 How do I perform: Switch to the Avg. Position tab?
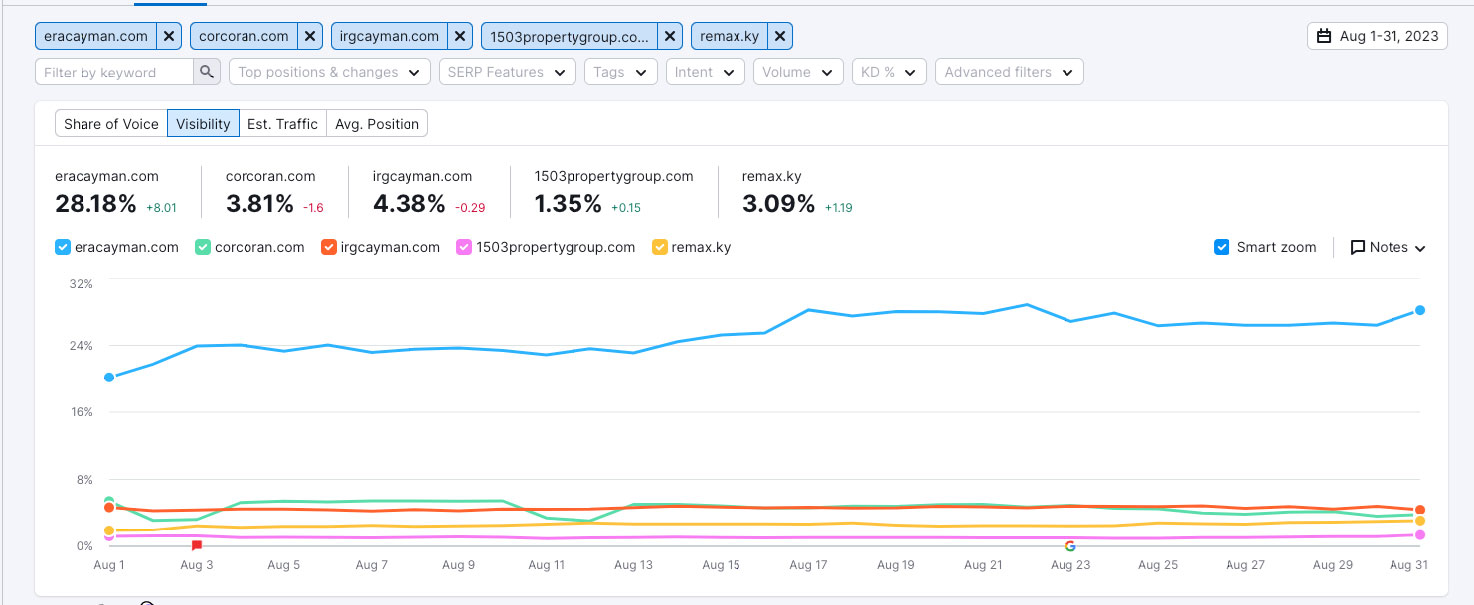[x=377, y=124]
